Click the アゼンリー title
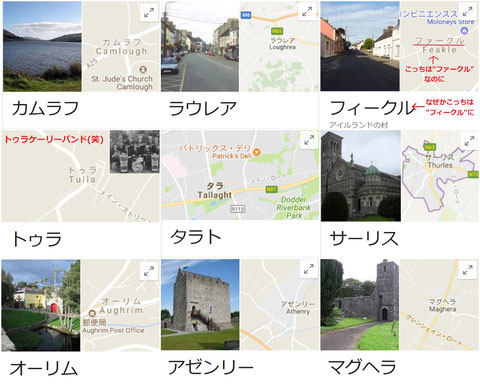Viewport: 480px width, 388px height. pos(211,367)
